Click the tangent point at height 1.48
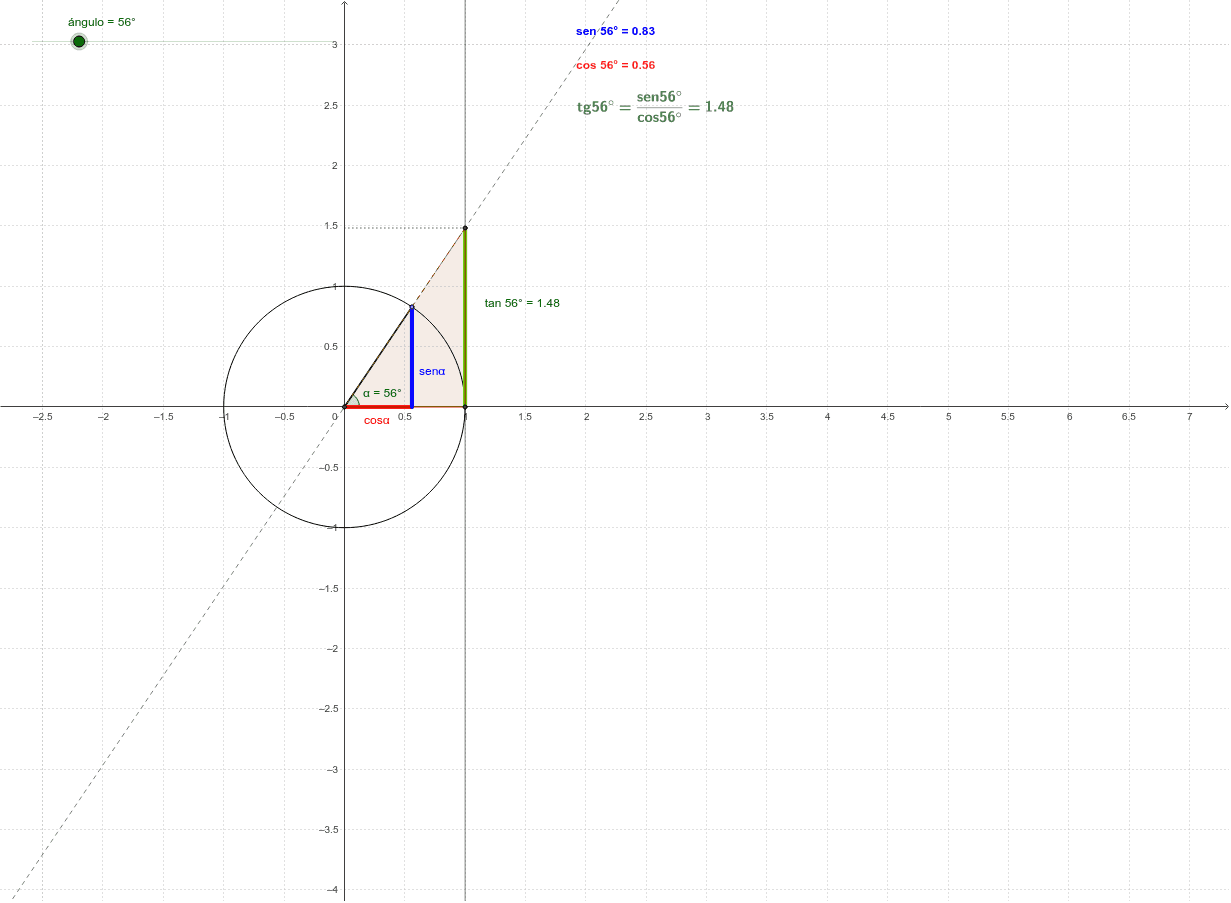Image resolution: width=1231 pixels, height=903 pixels. pos(465,228)
